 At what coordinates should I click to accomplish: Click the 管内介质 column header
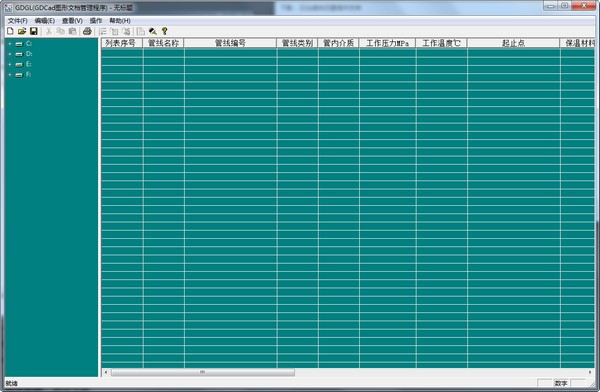point(339,43)
